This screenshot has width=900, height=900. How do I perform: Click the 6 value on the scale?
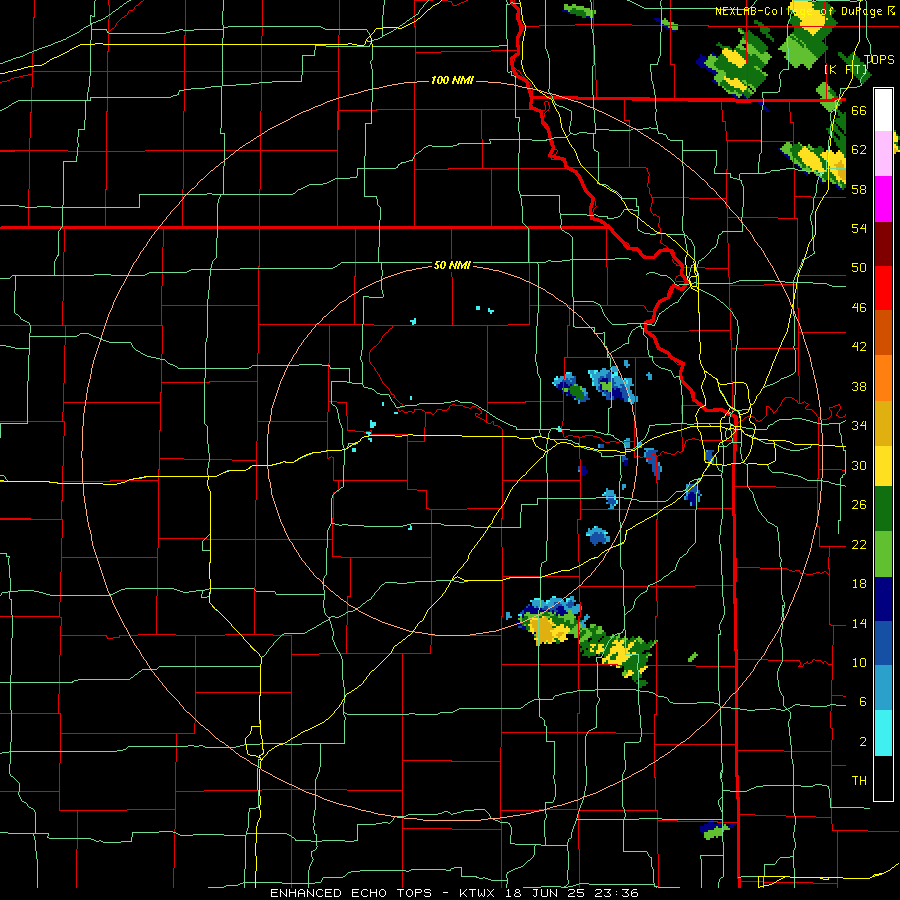[863, 702]
